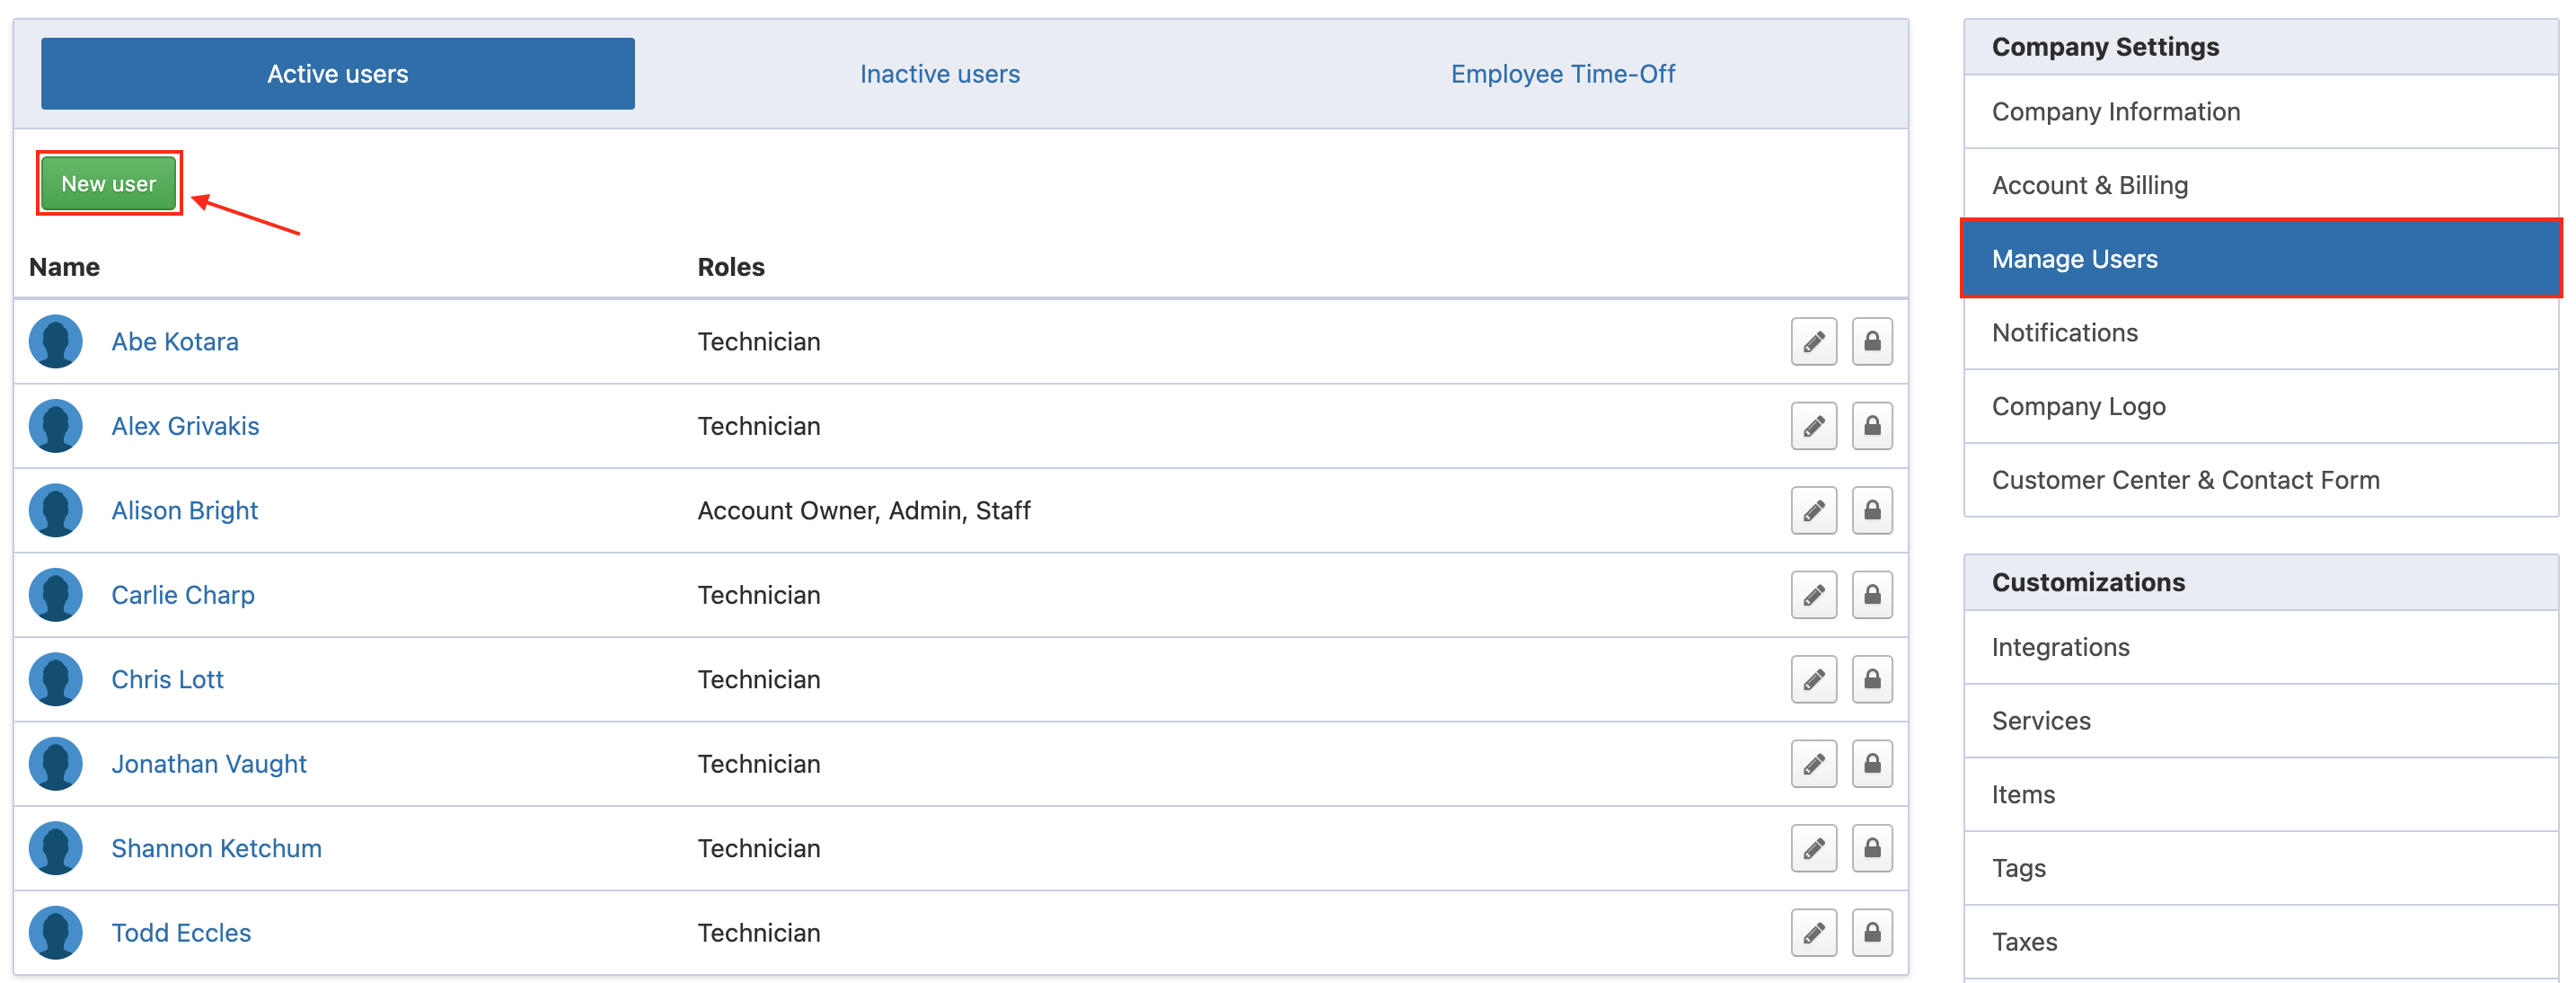This screenshot has width=2576, height=983.
Task: Go to Company Information settings
Action: pos(2115,112)
